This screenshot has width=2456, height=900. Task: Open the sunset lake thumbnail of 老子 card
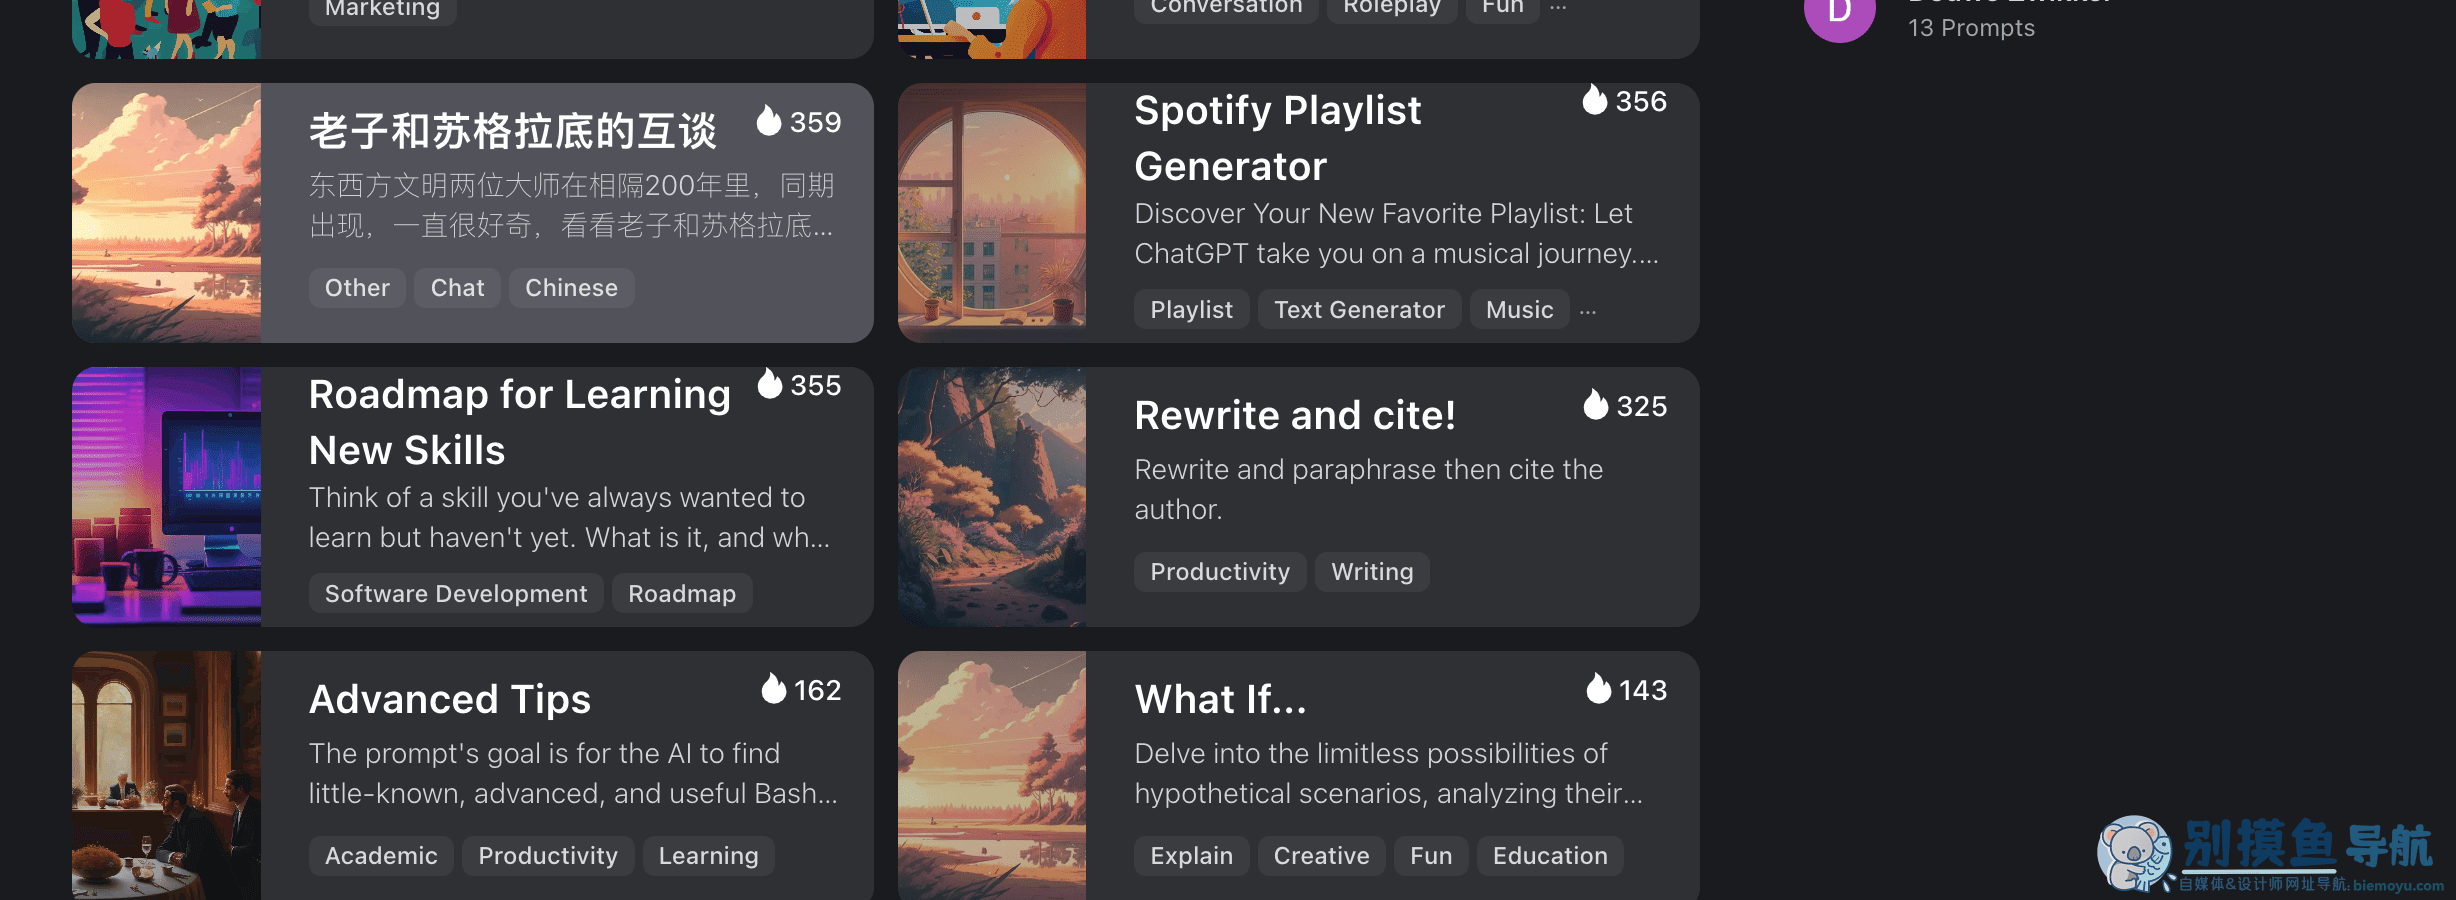(167, 213)
